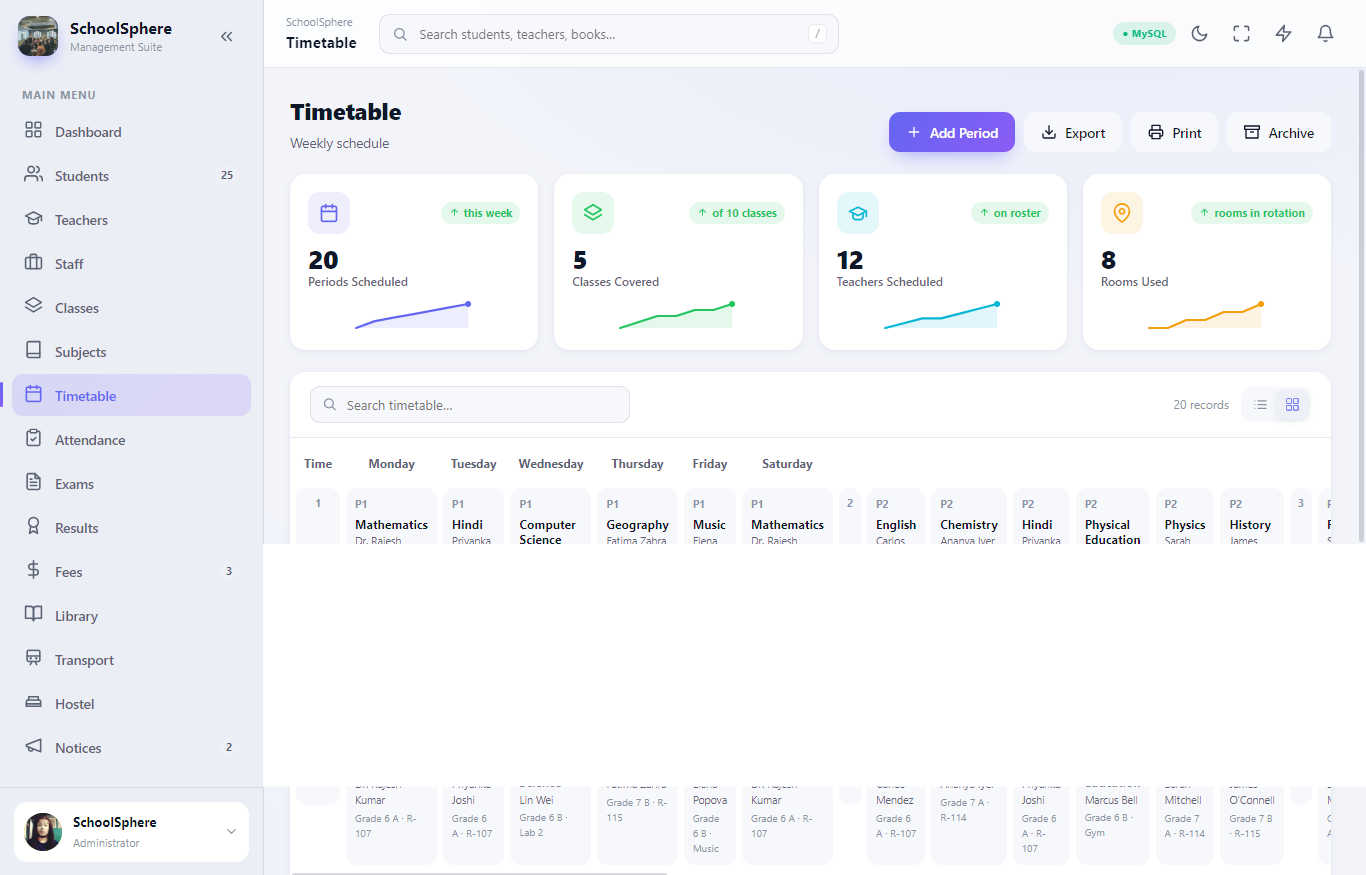Viewport: 1366px width, 875px height.
Task: Click the Add Period button
Action: (951, 132)
